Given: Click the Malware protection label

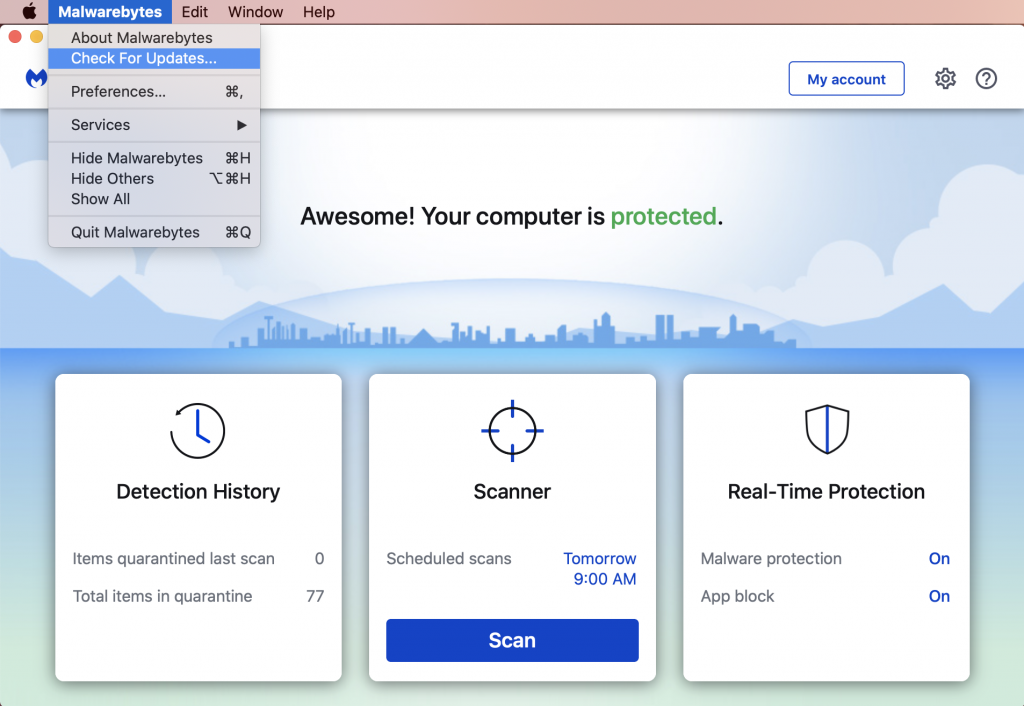Looking at the screenshot, I should tap(771, 558).
